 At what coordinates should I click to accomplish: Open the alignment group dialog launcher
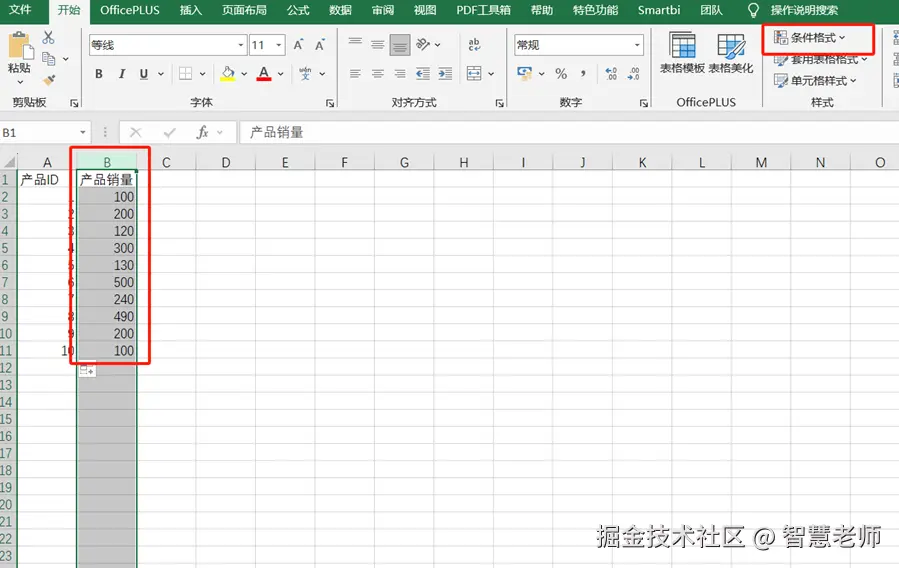click(x=499, y=103)
